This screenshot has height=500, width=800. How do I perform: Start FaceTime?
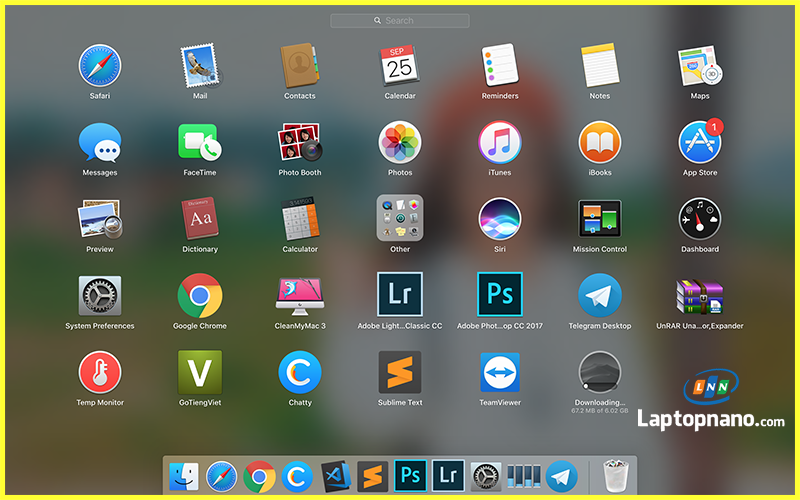(x=199, y=142)
